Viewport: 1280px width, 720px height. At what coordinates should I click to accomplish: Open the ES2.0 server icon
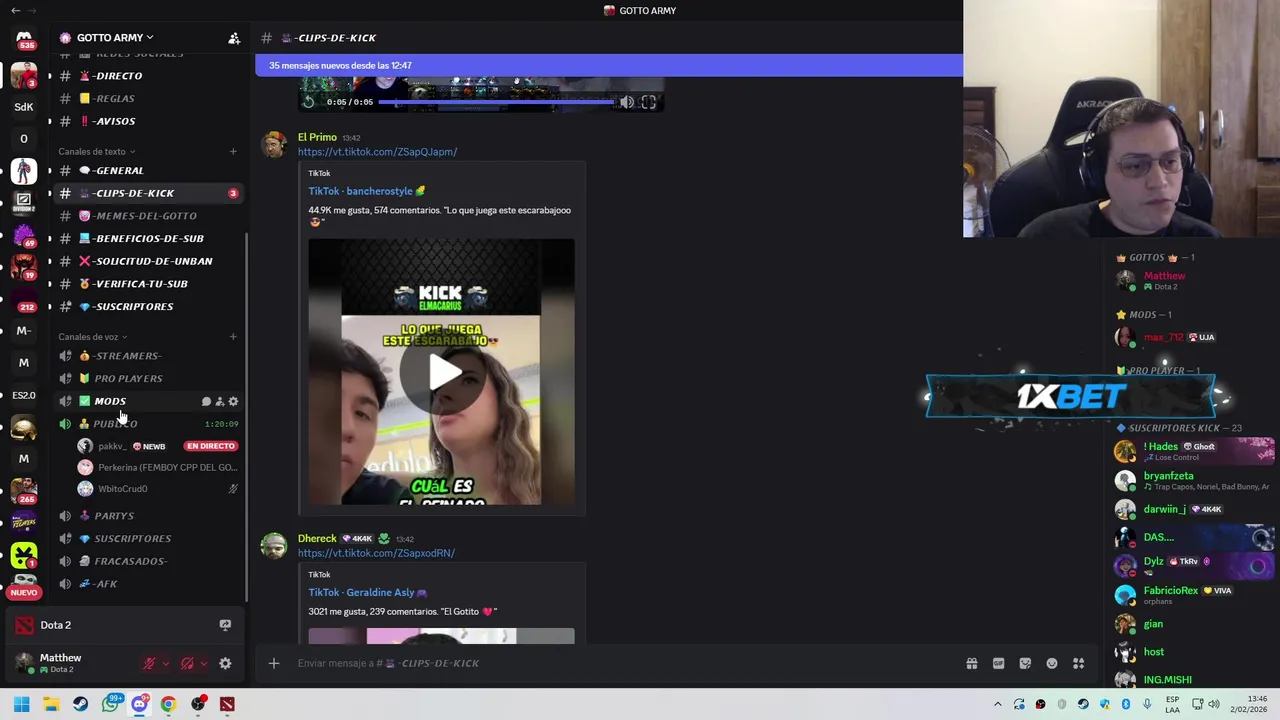point(24,395)
